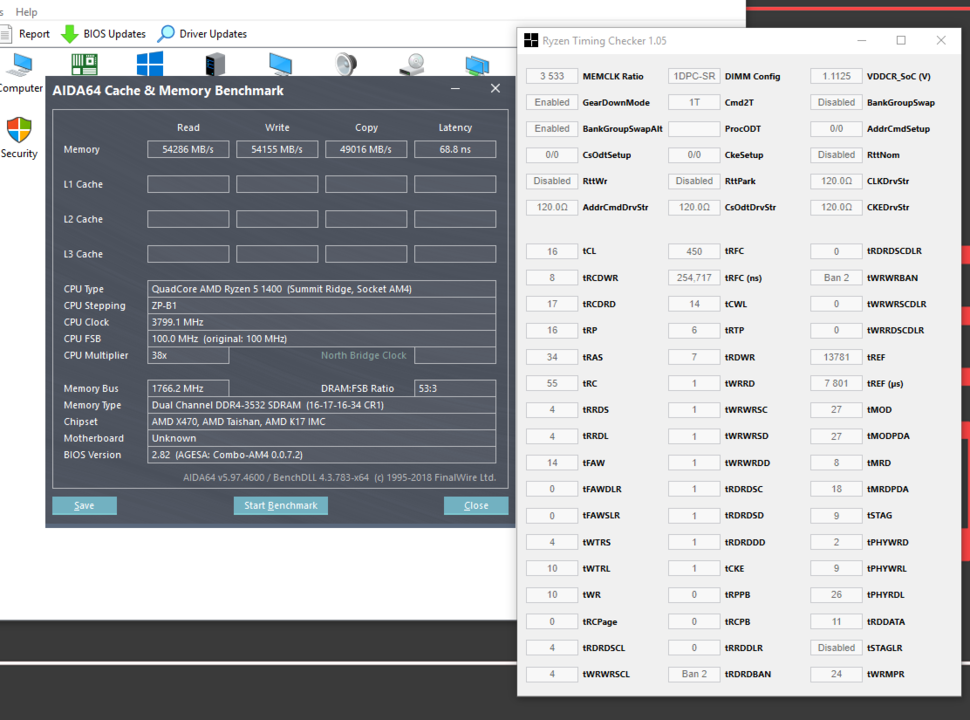Save the benchmark results
The width and height of the screenshot is (970, 720).
(x=84, y=505)
